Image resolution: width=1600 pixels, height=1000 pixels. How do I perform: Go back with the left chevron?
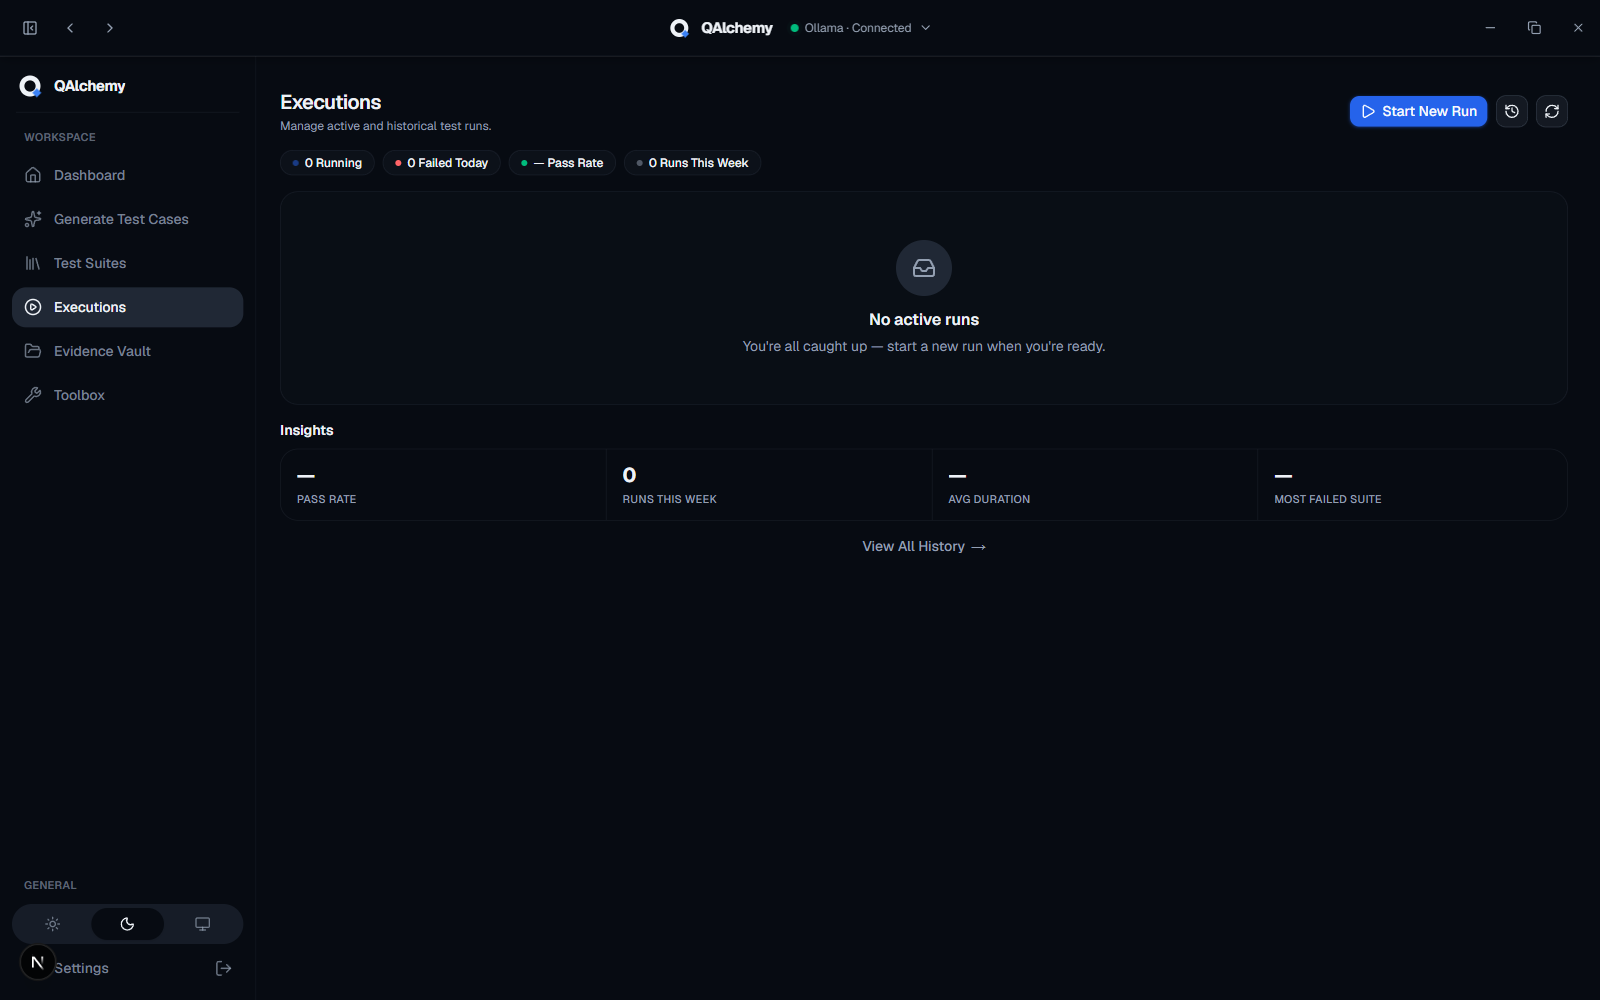click(70, 28)
